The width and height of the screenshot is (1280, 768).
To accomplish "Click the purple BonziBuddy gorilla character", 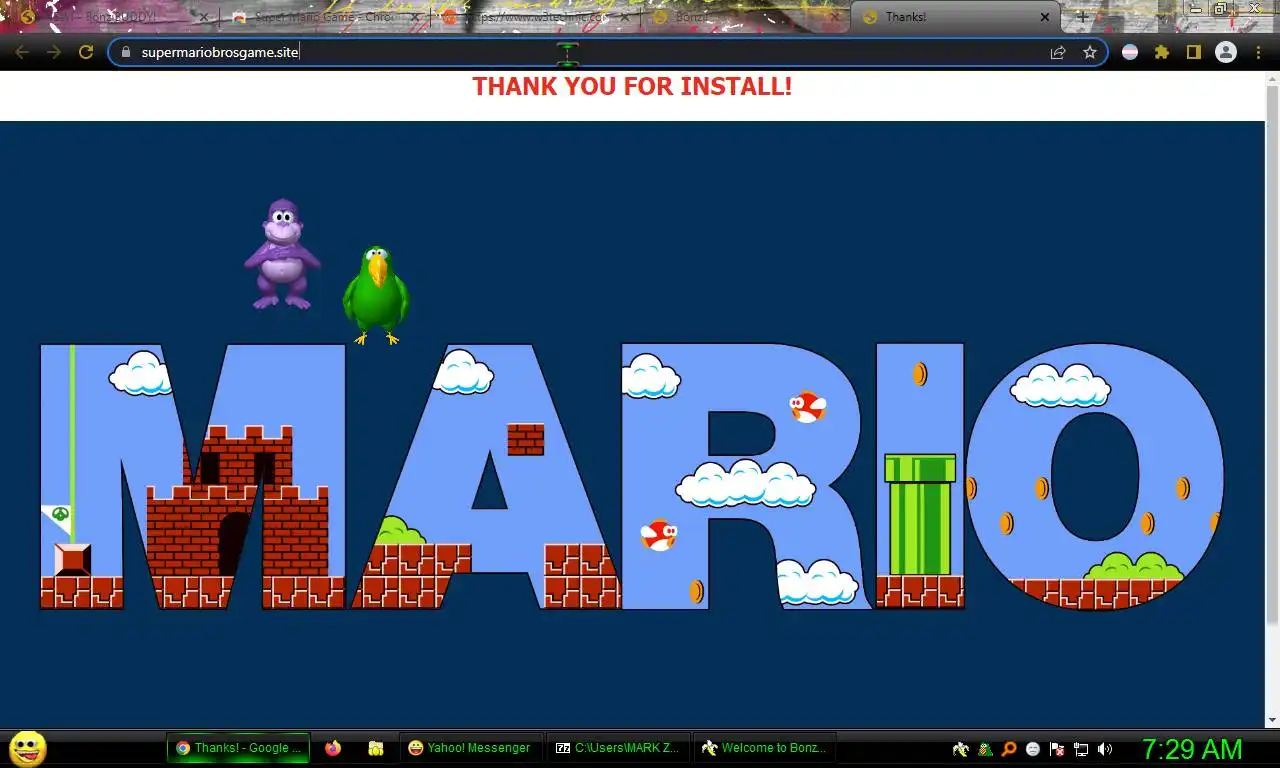I will 282,254.
